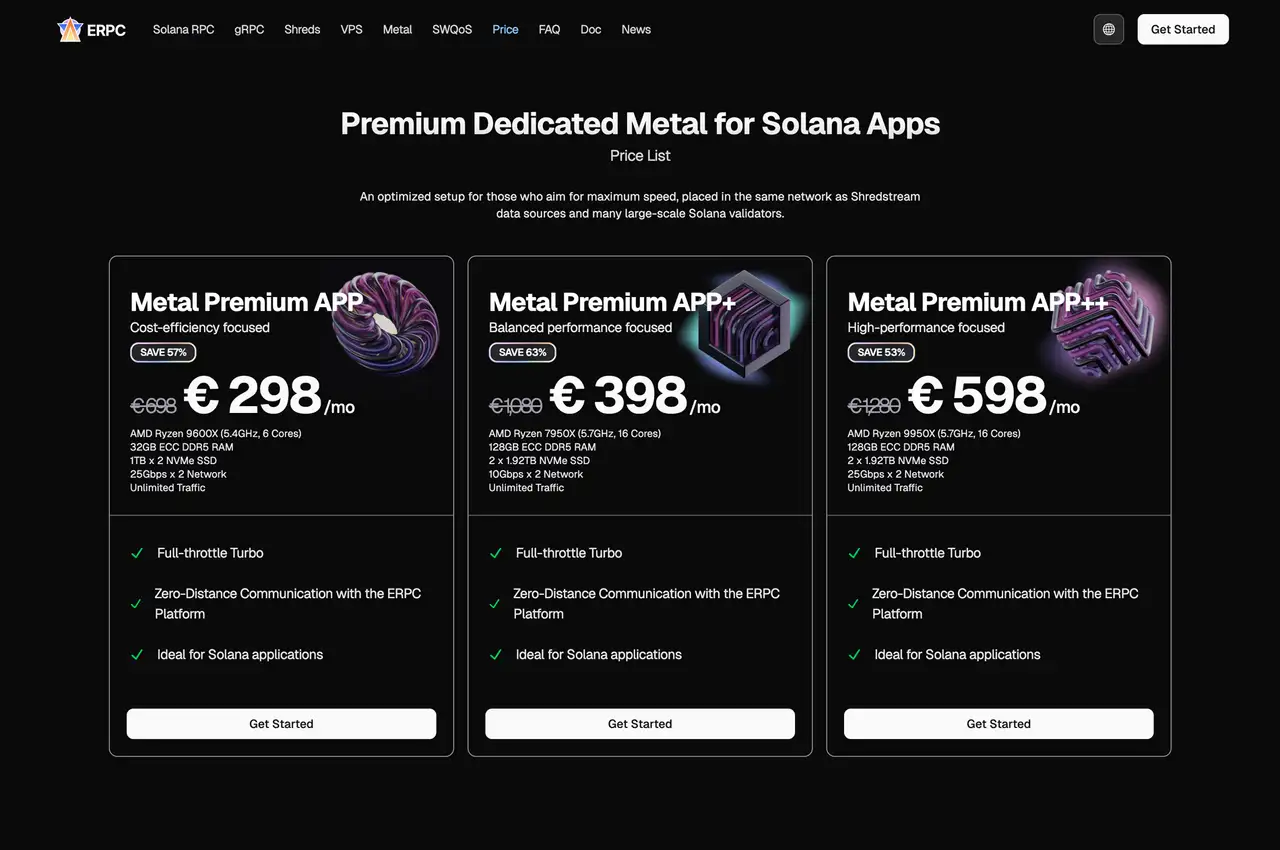Viewport: 1280px width, 850px height.
Task: Click Get Started on Metal Premium APP++
Action: [x=999, y=723]
